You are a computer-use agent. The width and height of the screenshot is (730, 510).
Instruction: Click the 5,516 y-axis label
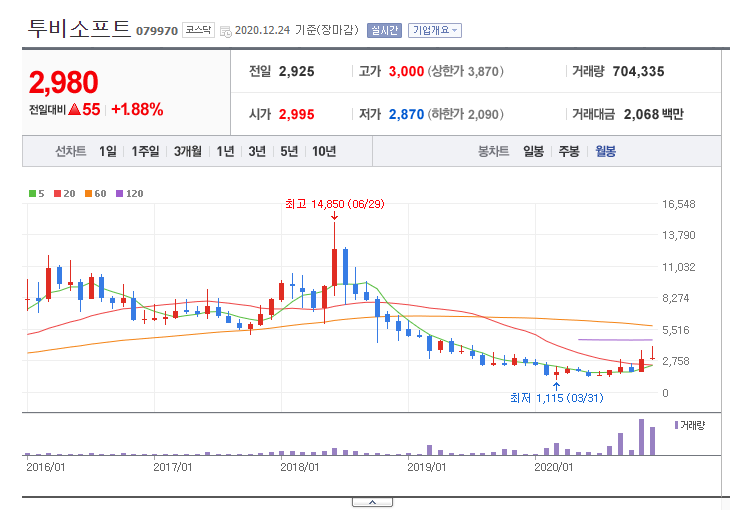tap(676, 330)
